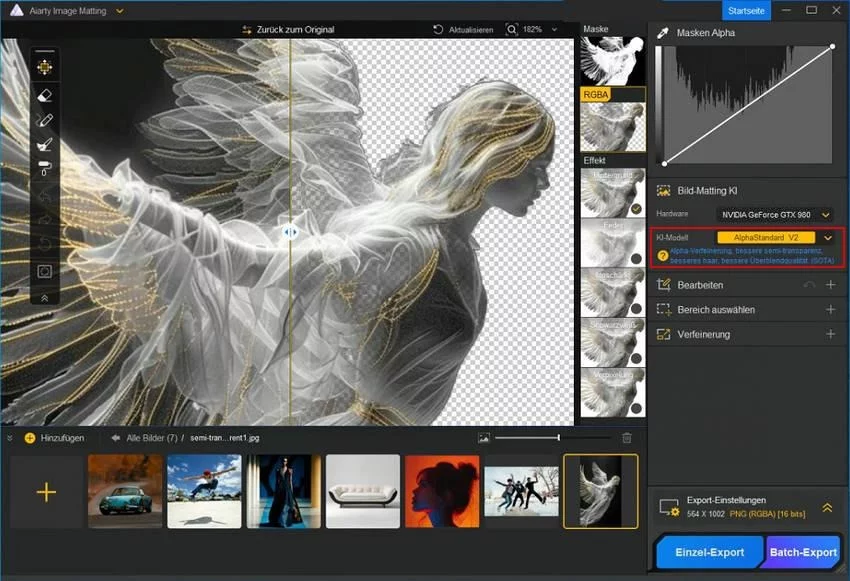Select the Brush pencil tool
This screenshot has width=850, height=581.
tap(45, 121)
